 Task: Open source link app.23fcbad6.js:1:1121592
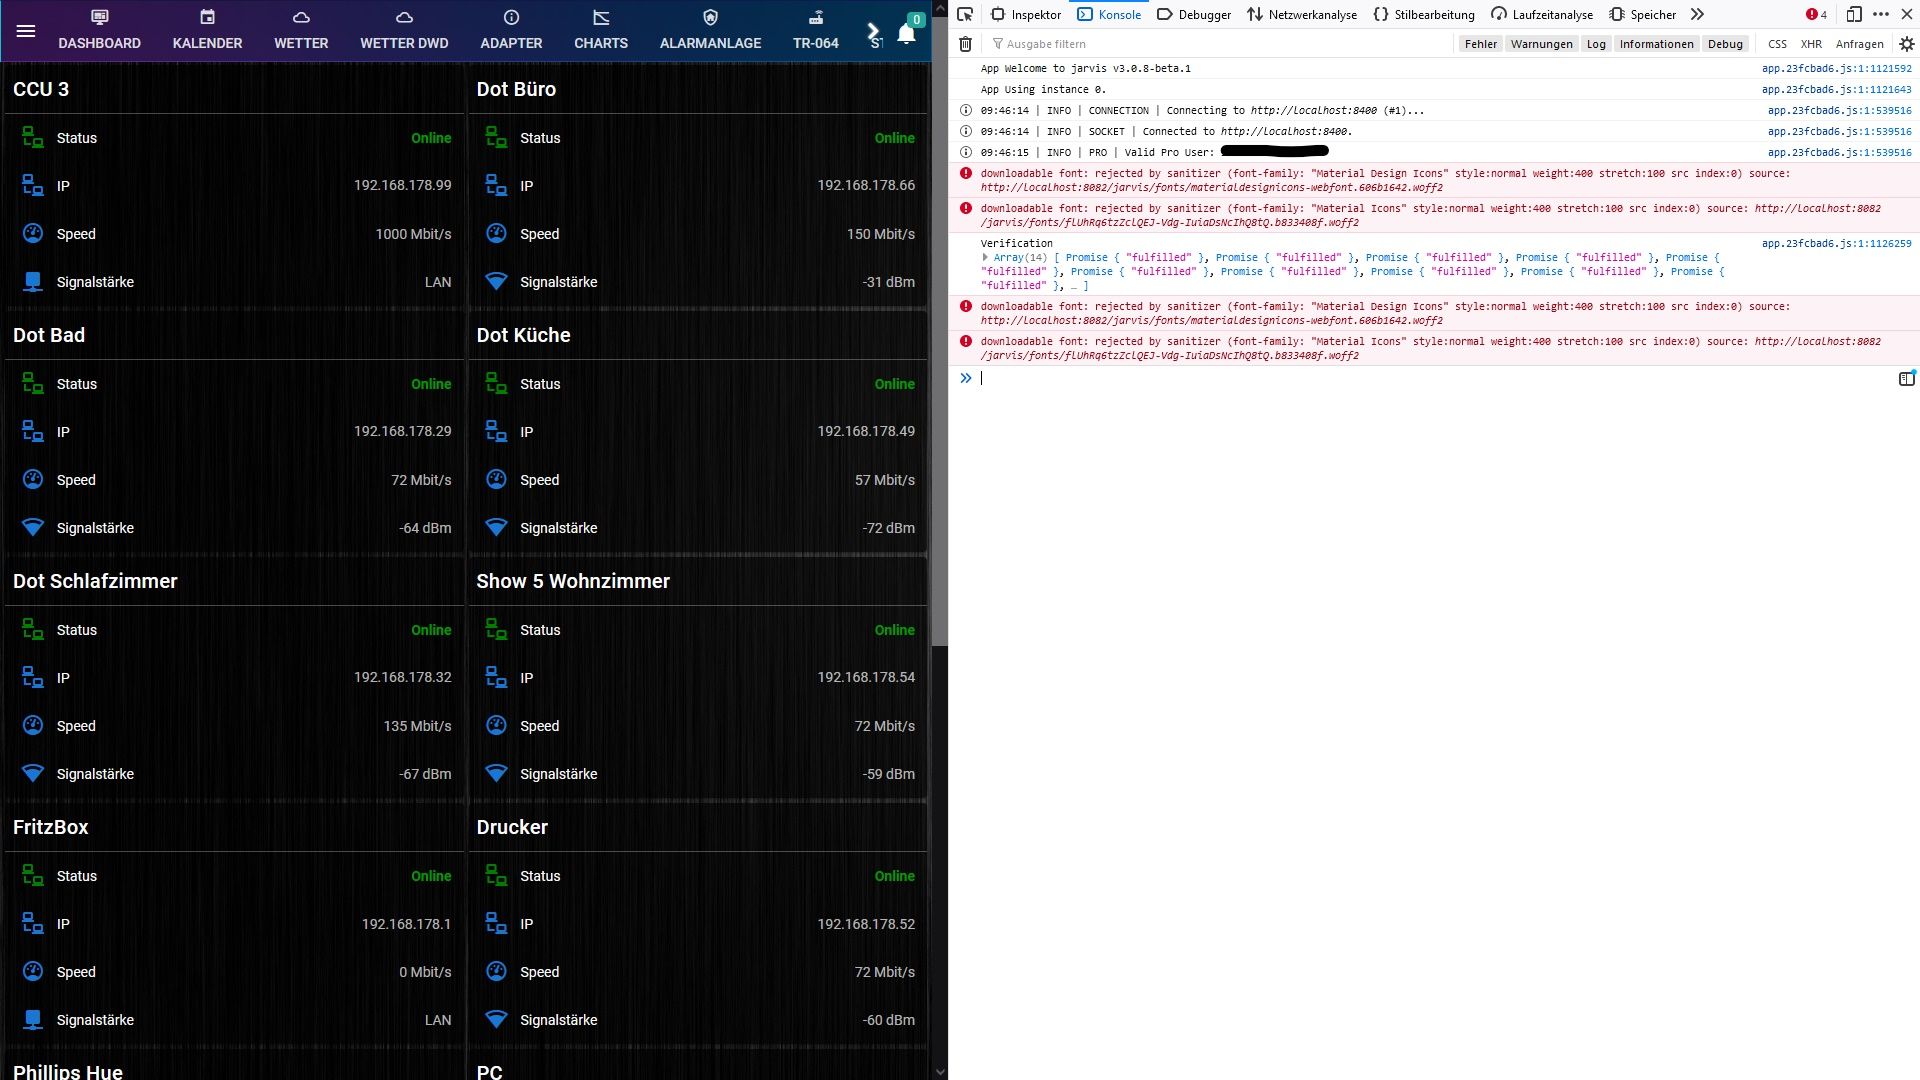click(1836, 68)
